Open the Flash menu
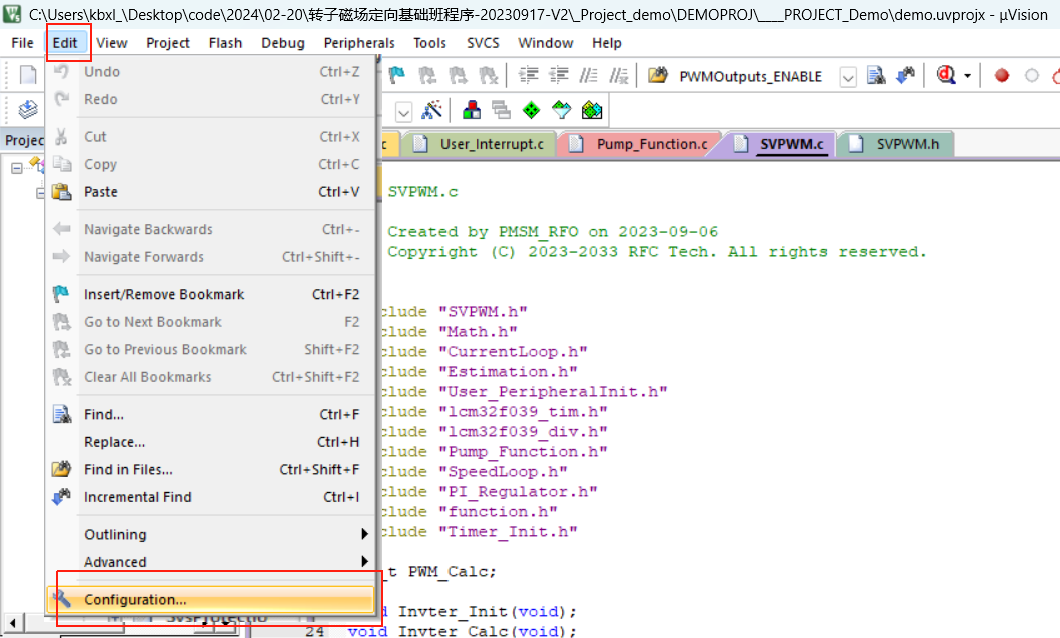1060x638 pixels. click(x=225, y=43)
